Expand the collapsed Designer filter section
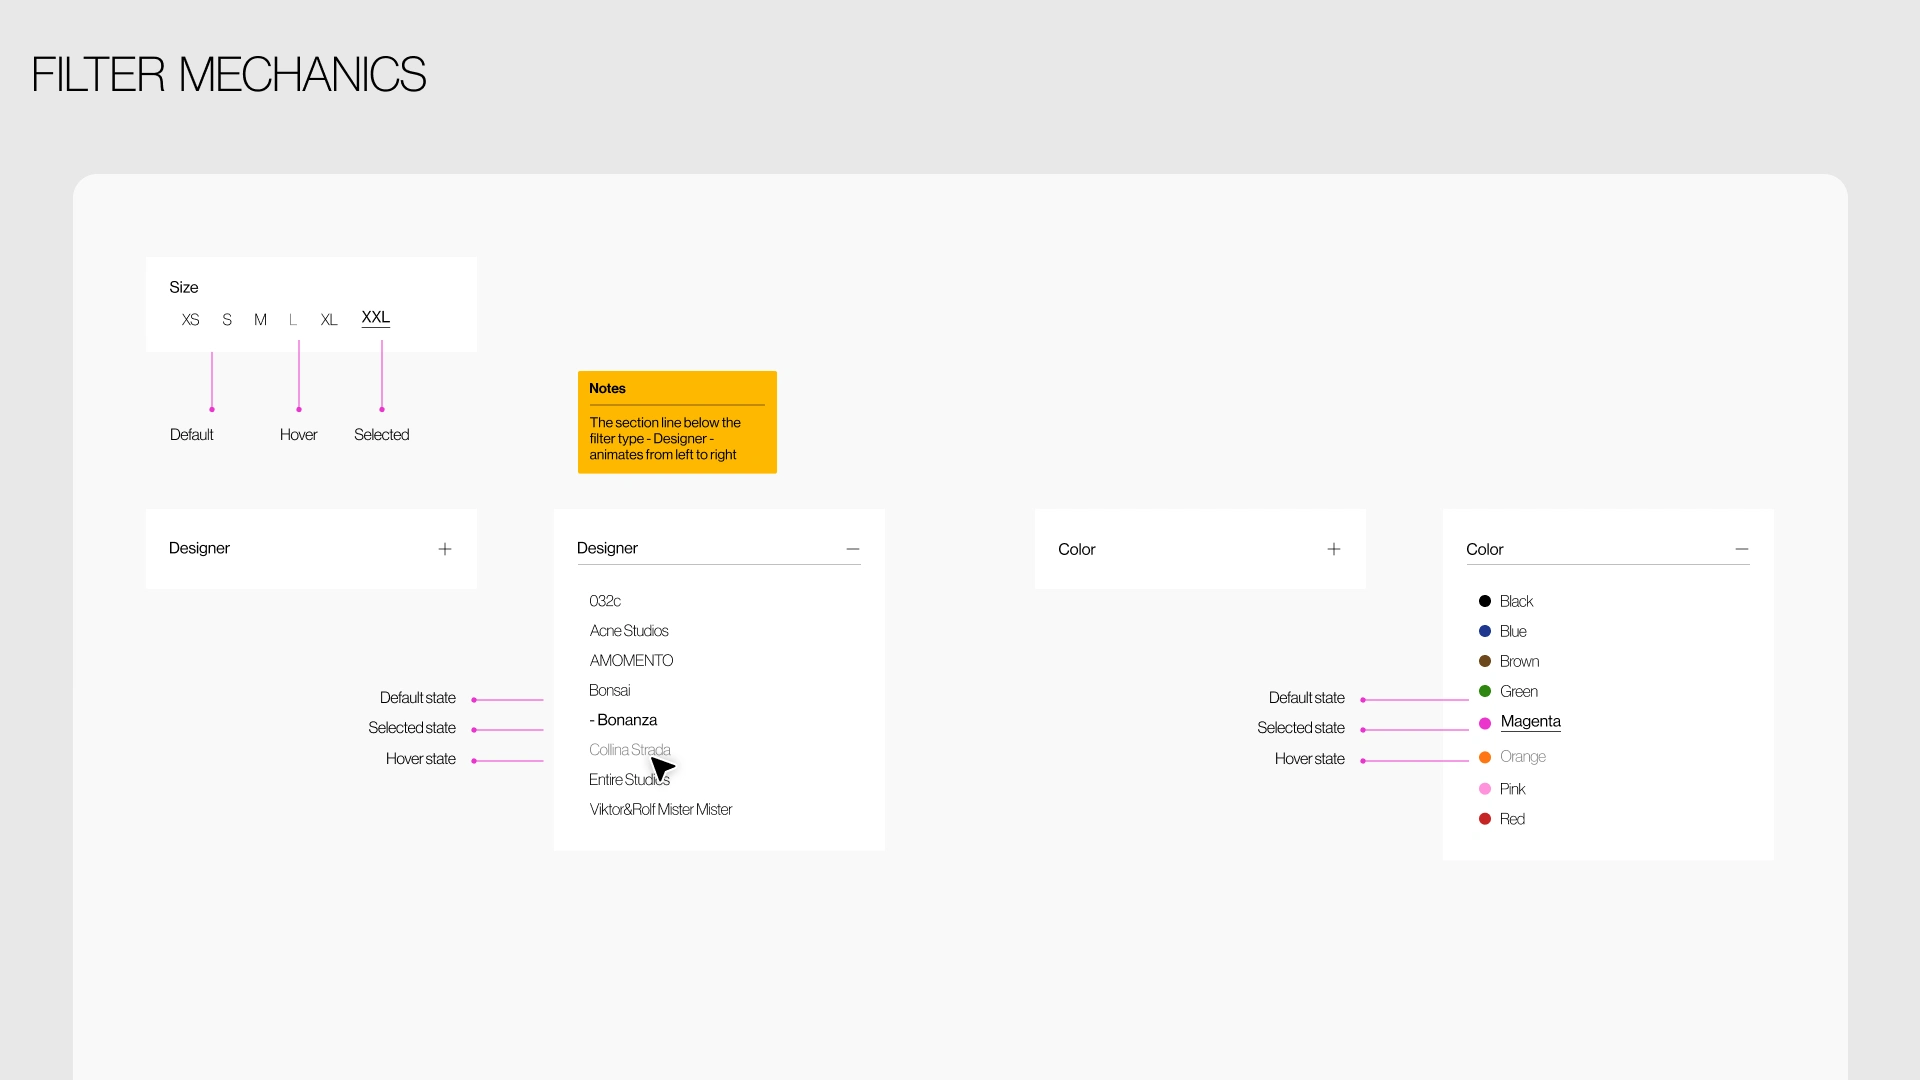 pyautogui.click(x=444, y=547)
